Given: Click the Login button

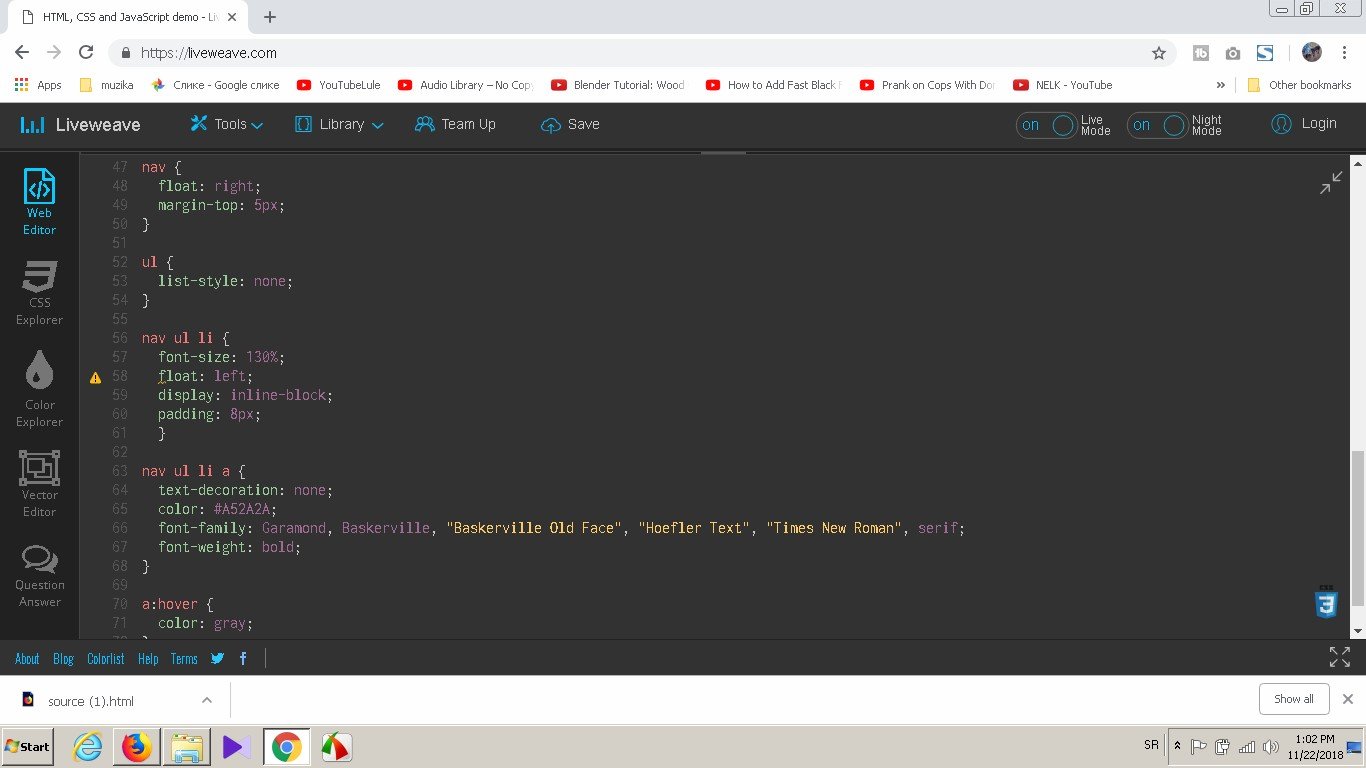Looking at the screenshot, I should (x=1304, y=124).
